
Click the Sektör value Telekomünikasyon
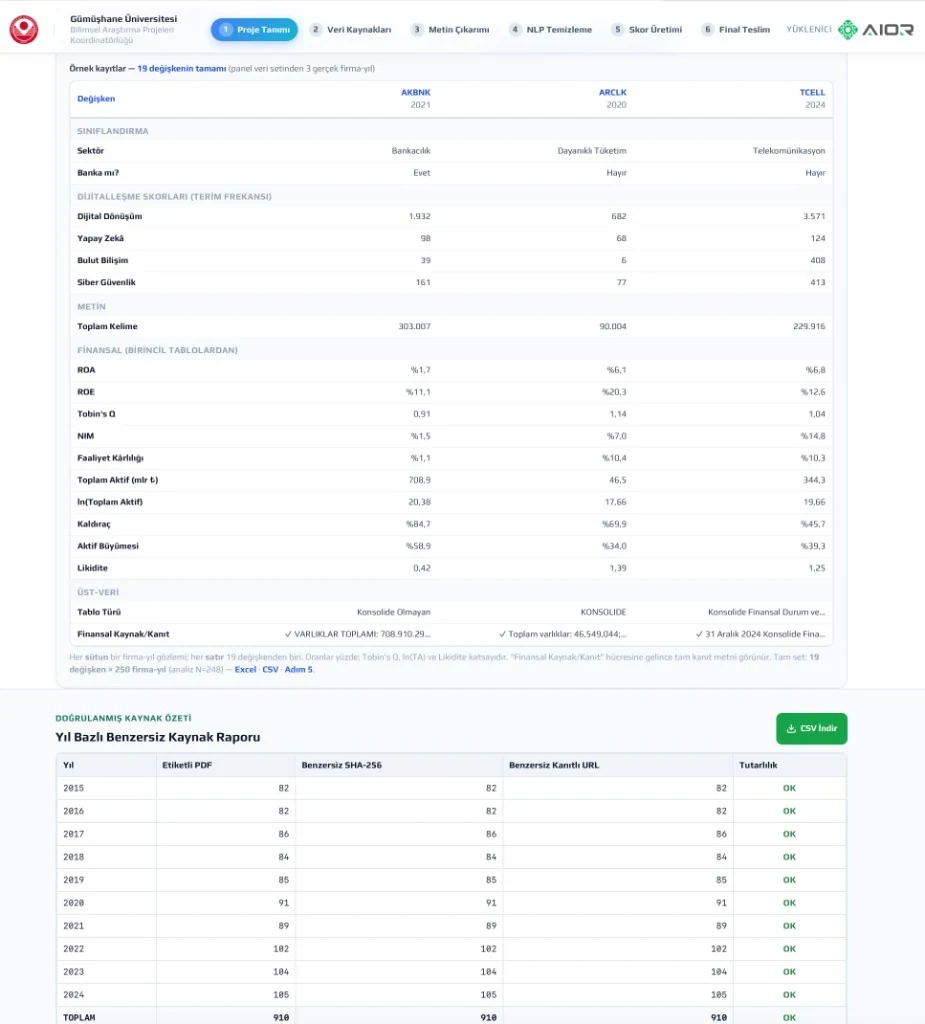(788, 151)
